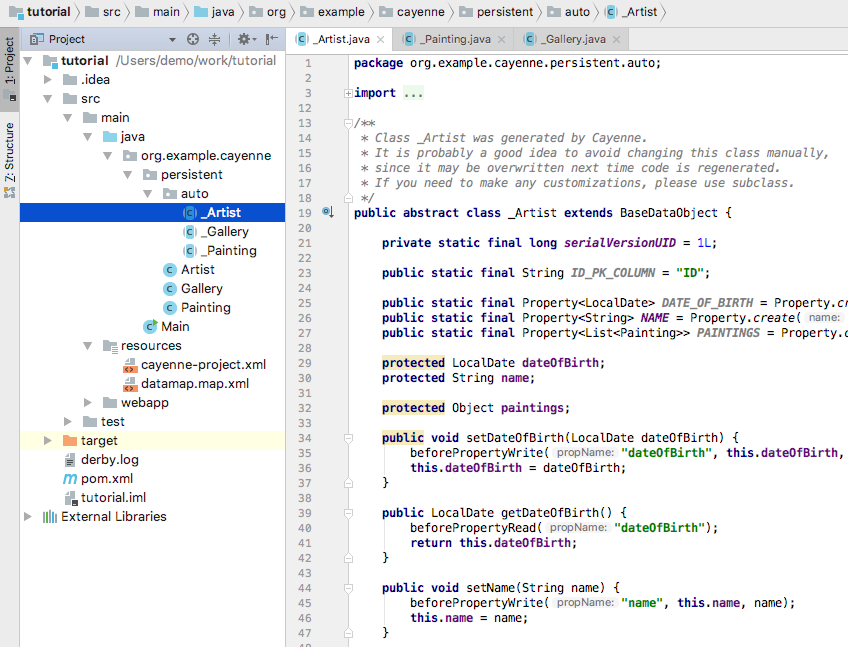This screenshot has height=647, width=848.
Task: Click the implemented-class gutter marker on line 19
Action: click(328, 213)
